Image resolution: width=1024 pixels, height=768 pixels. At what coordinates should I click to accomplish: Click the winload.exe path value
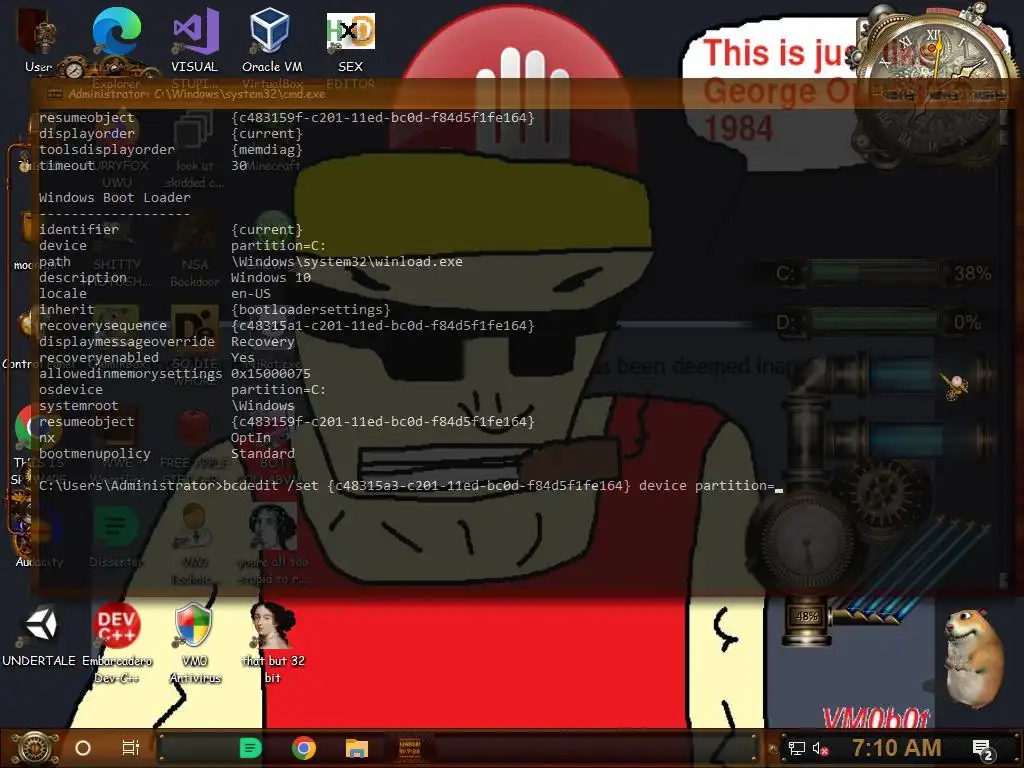[346, 261]
